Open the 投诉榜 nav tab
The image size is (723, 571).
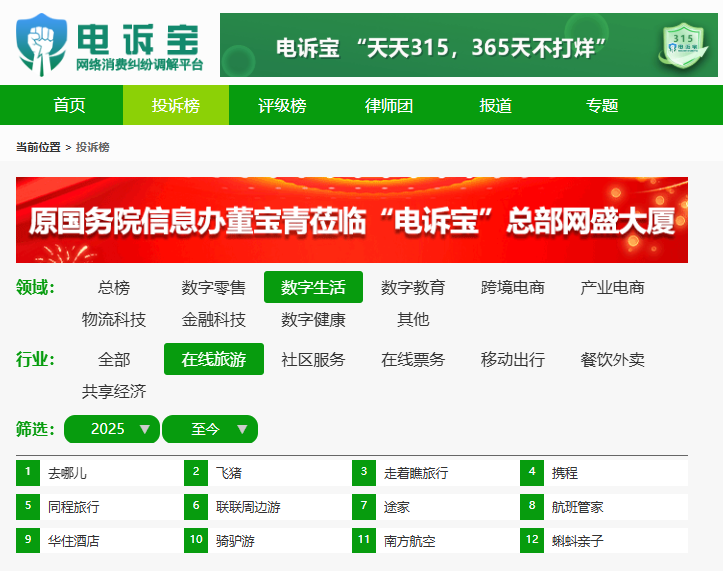(176, 105)
